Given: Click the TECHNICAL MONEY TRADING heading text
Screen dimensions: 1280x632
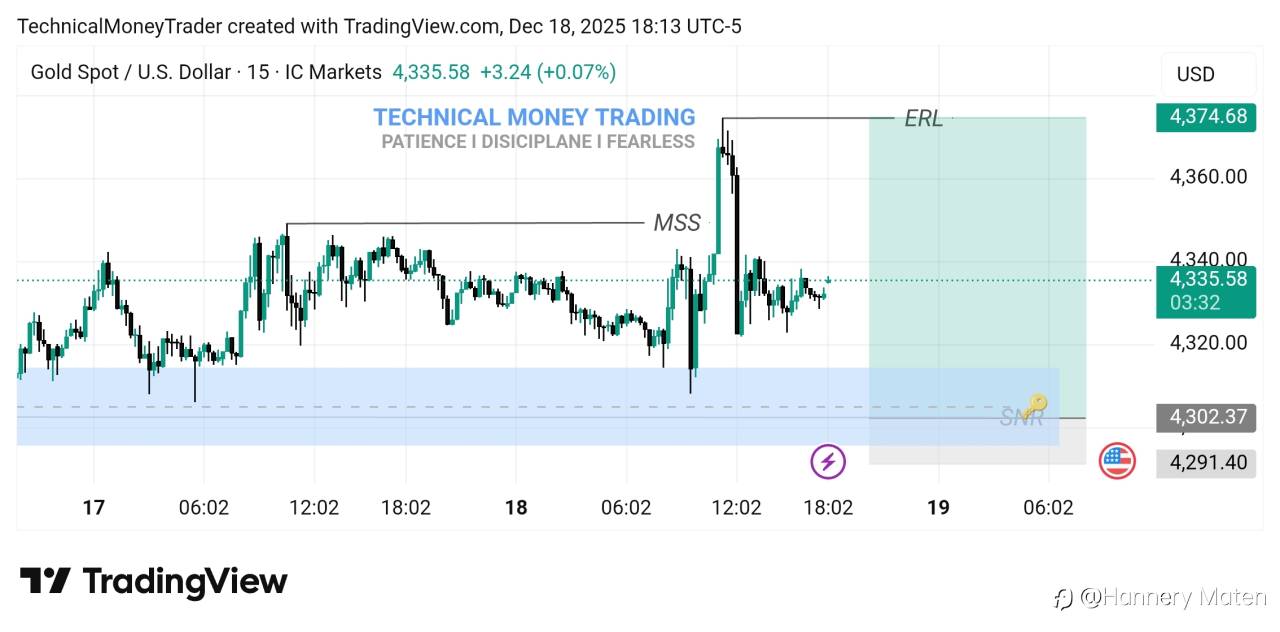Looking at the screenshot, I should (x=534, y=117).
